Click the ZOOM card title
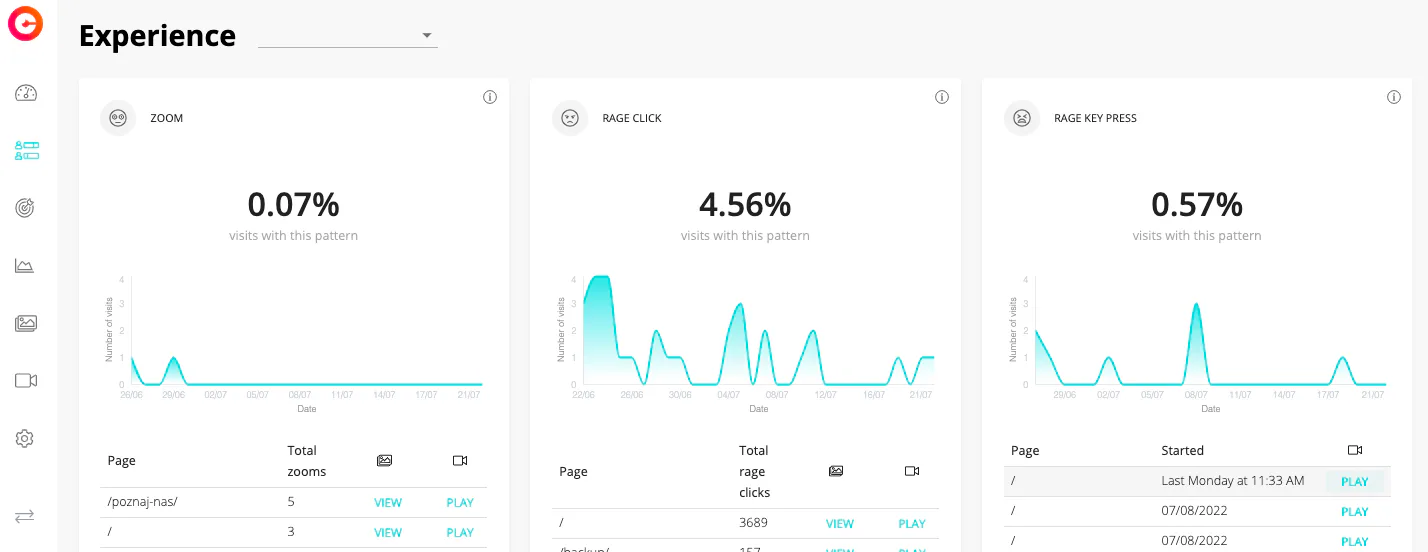 pos(167,118)
